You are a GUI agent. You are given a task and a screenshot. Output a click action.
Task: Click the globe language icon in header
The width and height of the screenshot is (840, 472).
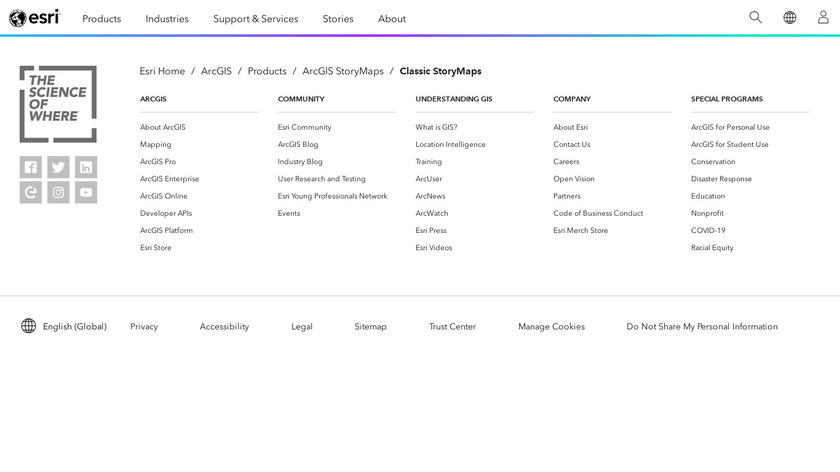pos(789,18)
